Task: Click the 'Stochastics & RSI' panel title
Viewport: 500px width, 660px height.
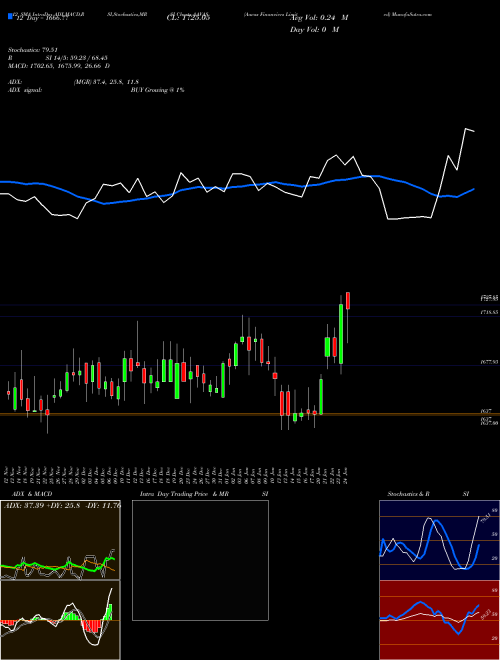Action: click(x=428, y=494)
